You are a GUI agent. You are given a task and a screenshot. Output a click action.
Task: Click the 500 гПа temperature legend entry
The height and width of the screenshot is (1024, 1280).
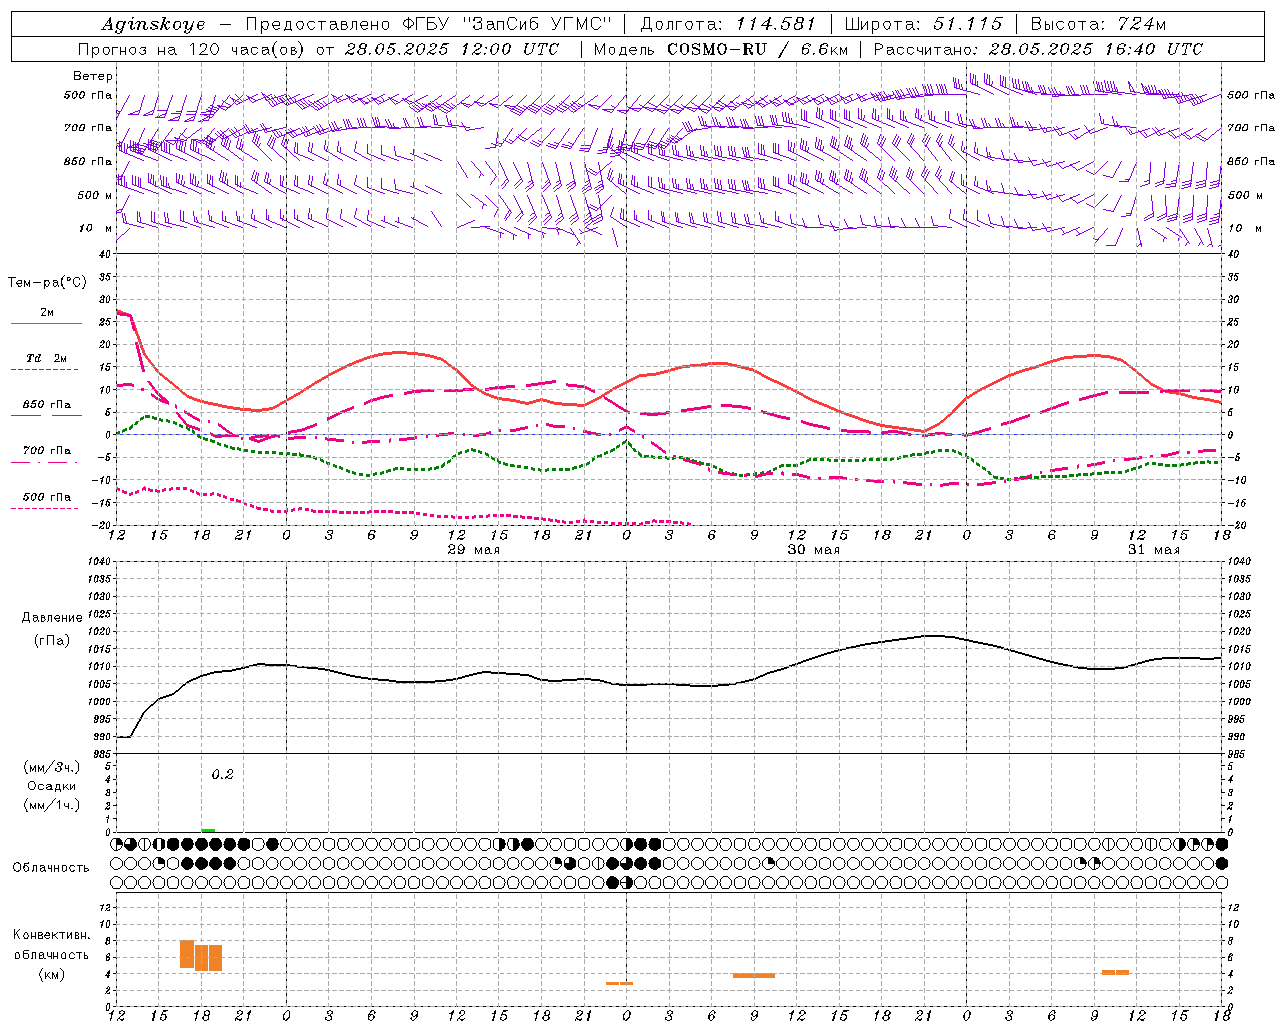pyautogui.click(x=47, y=501)
